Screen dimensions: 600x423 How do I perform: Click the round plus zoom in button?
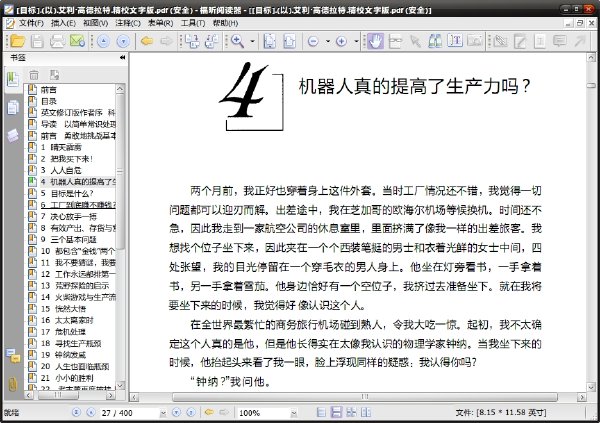tap(341, 41)
